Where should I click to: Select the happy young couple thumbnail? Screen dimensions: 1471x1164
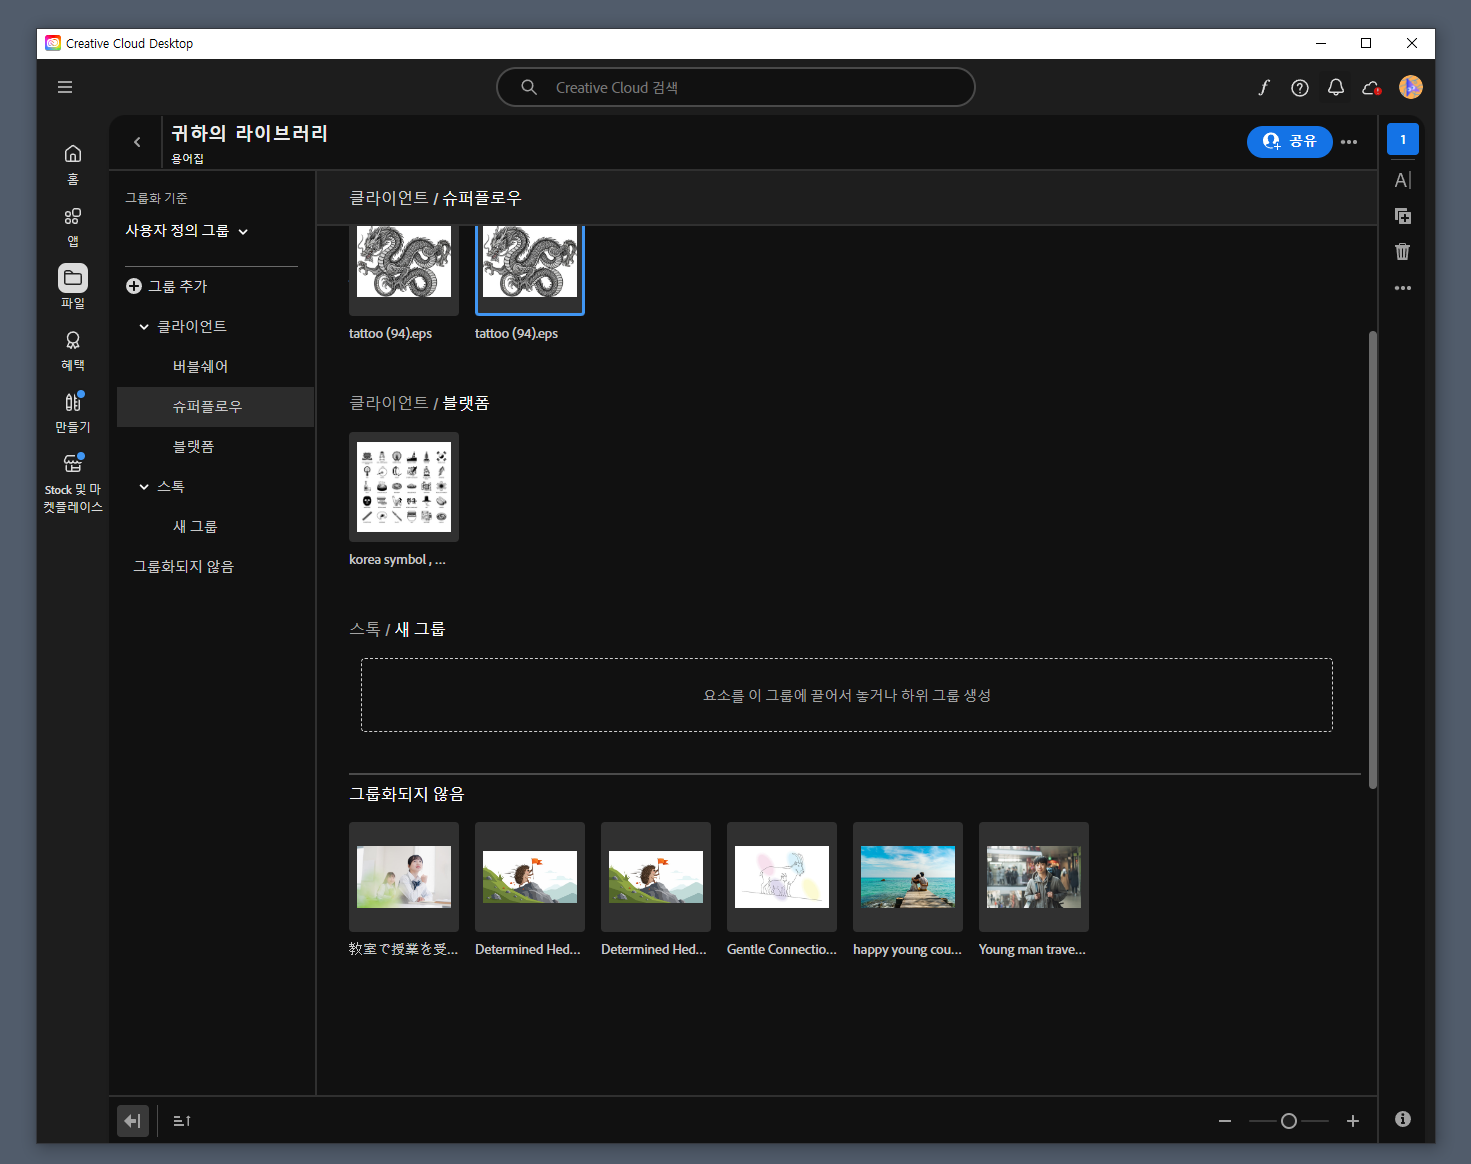point(908,877)
